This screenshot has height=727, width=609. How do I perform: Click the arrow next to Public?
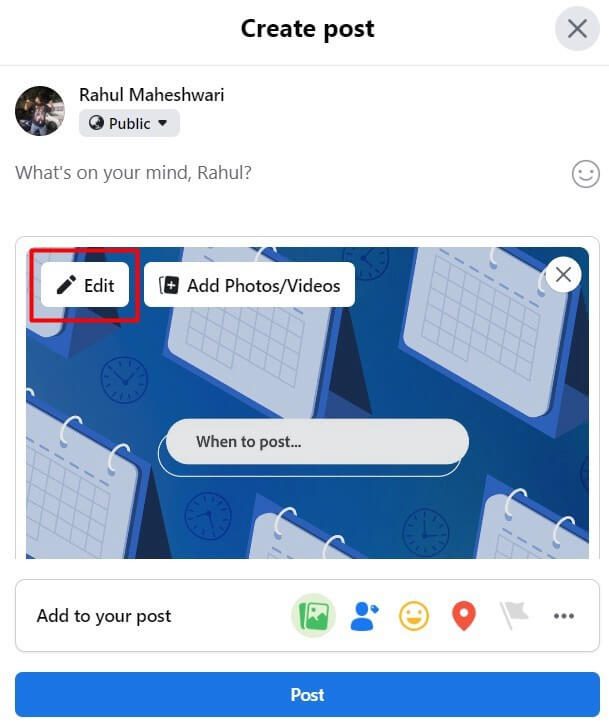point(162,123)
